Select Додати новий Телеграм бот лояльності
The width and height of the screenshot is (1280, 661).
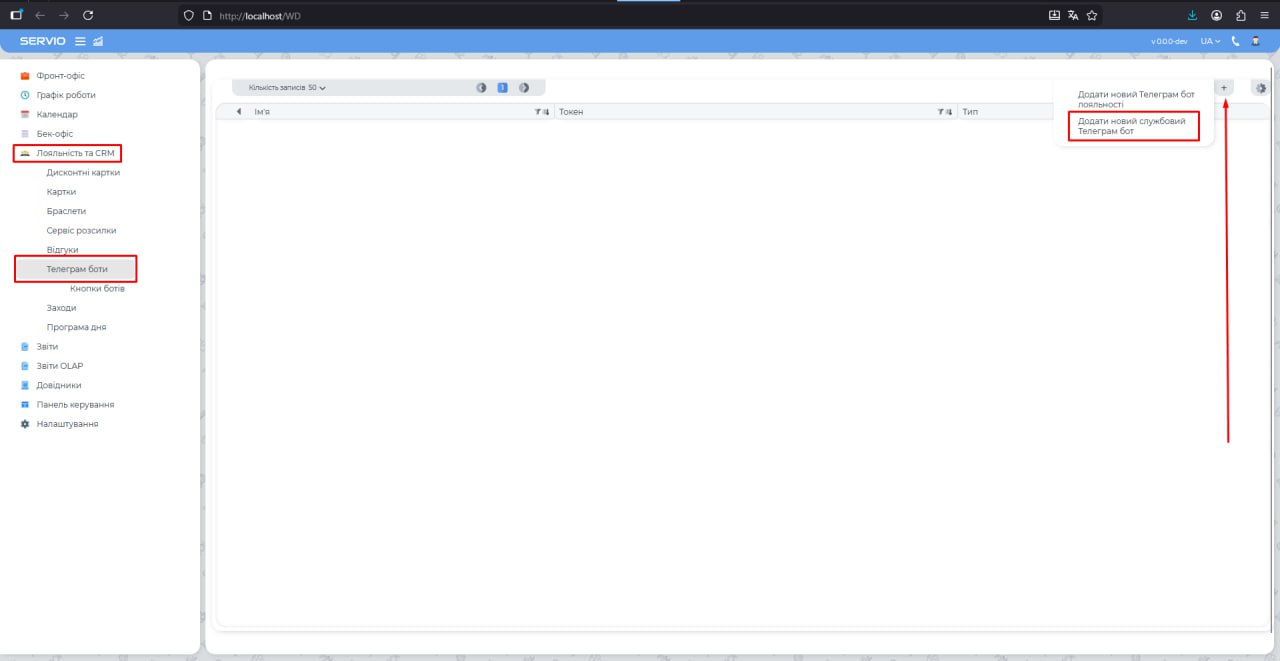1135,99
